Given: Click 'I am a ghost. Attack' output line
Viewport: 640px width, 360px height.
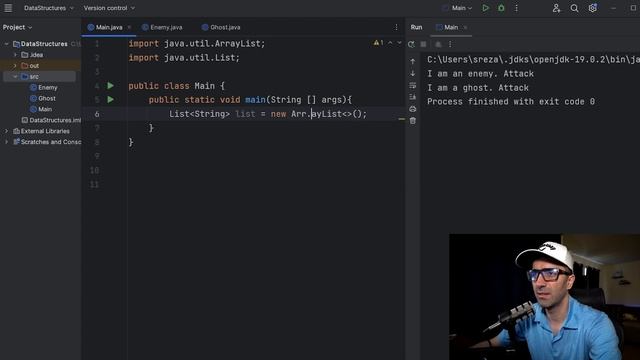Looking at the screenshot, I should (478, 88).
